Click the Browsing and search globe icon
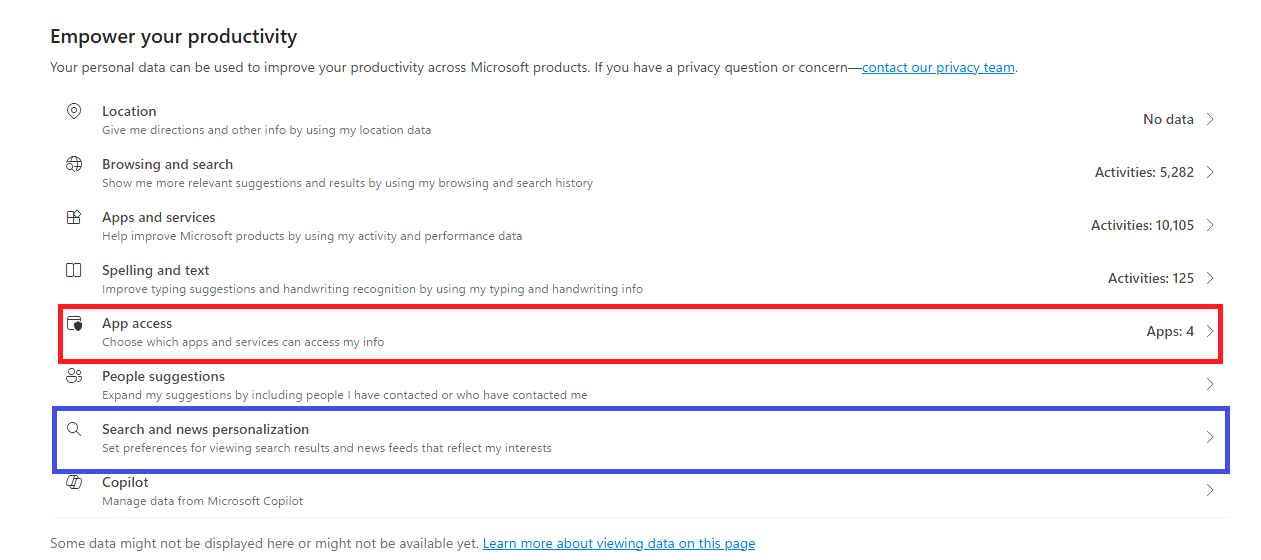 [x=74, y=164]
